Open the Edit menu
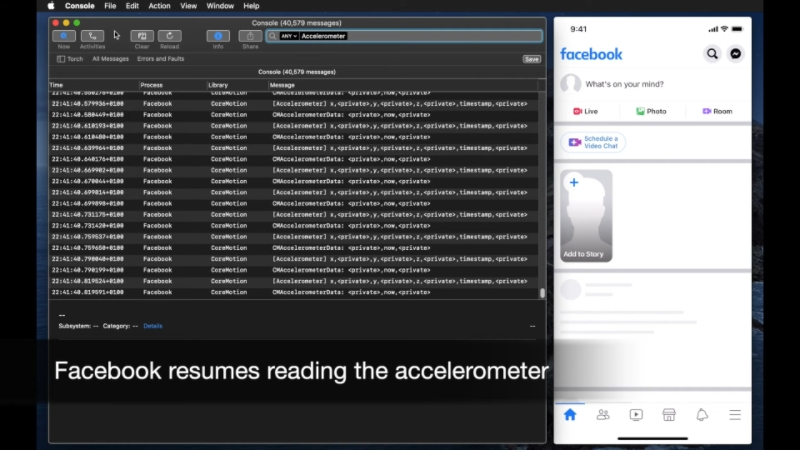This screenshot has width=800, height=450. (132, 6)
